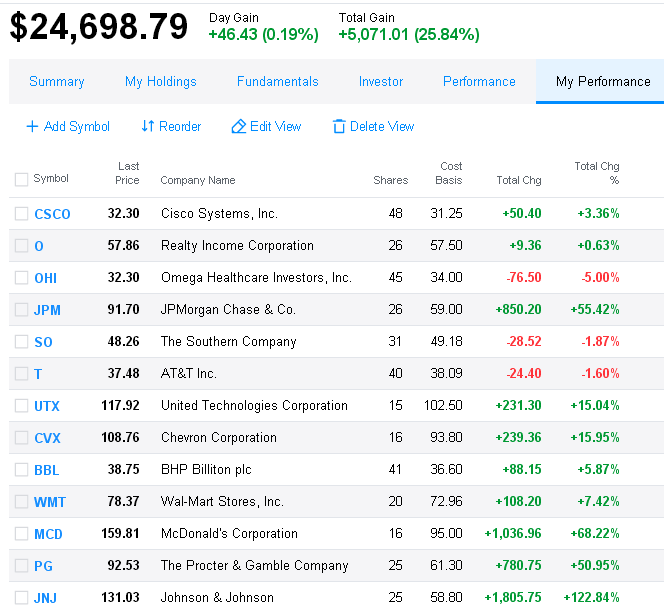664x611 pixels.
Task: Click the plus icon beside Add Symbol
Action: click(32, 126)
